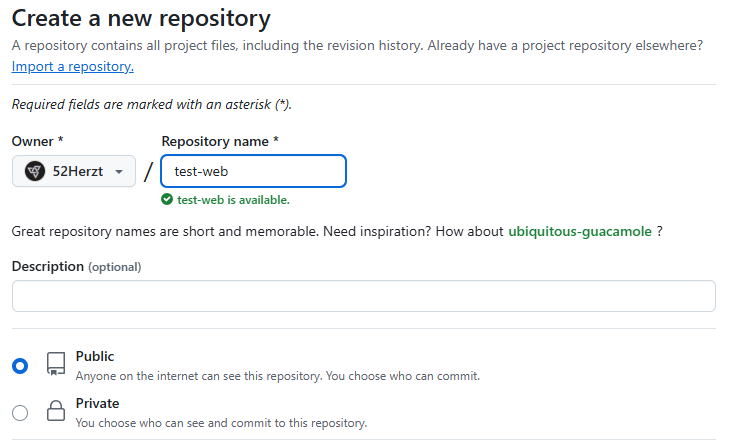Select the Public visibility radio button
The image size is (732, 442).
pos(20,366)
